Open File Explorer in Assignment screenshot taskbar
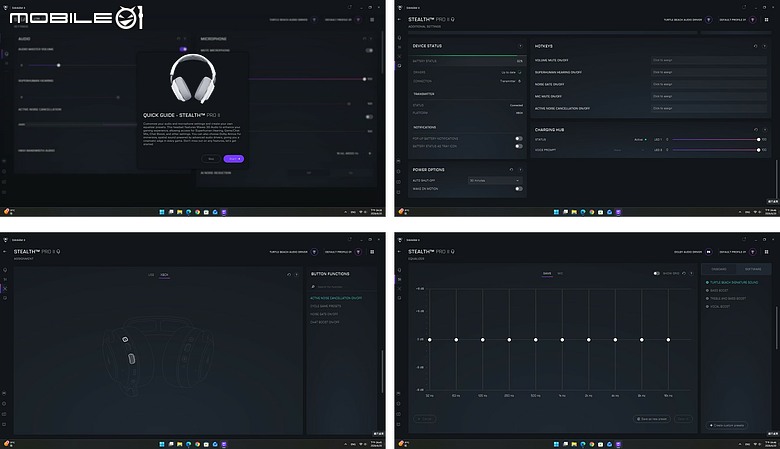 point(180,444)
